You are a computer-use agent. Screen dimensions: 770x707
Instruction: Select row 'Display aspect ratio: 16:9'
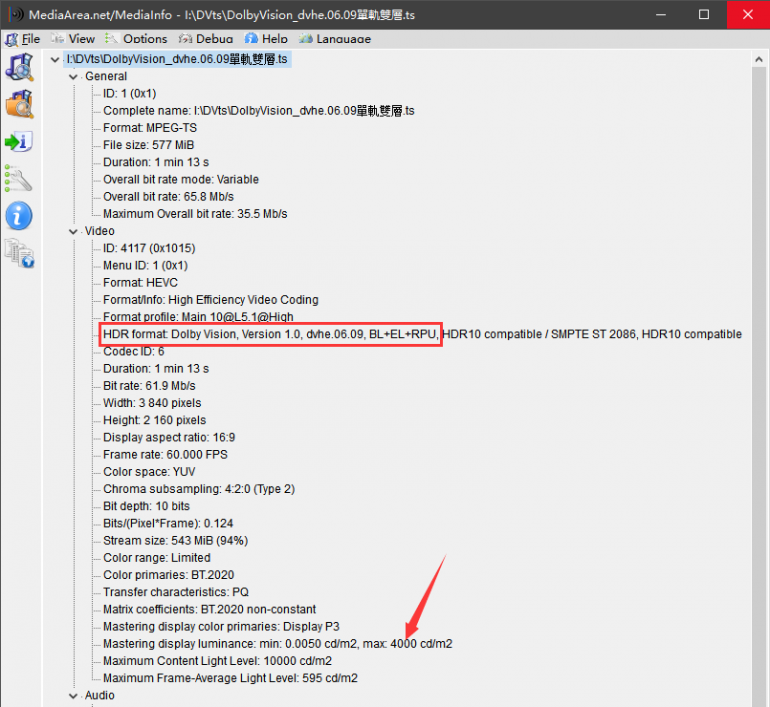coord(169,437)
